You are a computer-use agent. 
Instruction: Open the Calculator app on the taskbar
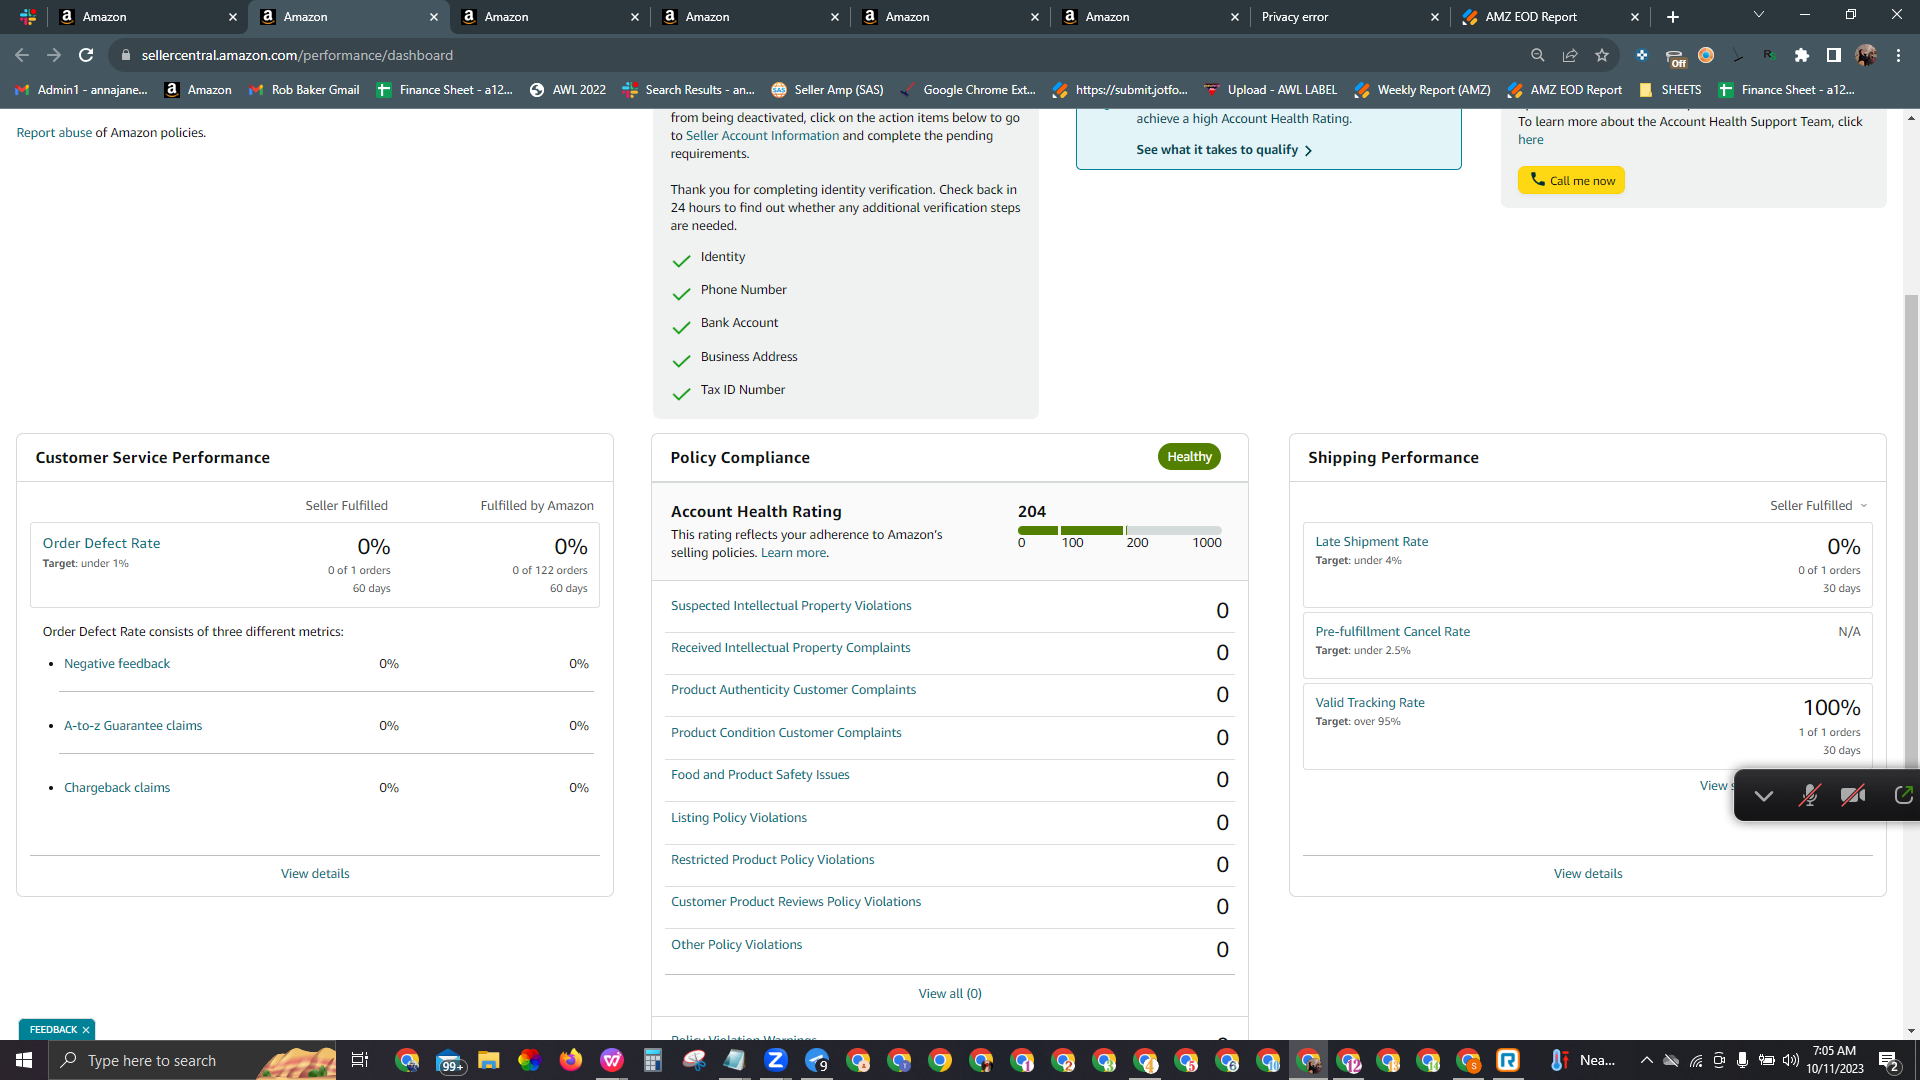[x=652, y=1060]
